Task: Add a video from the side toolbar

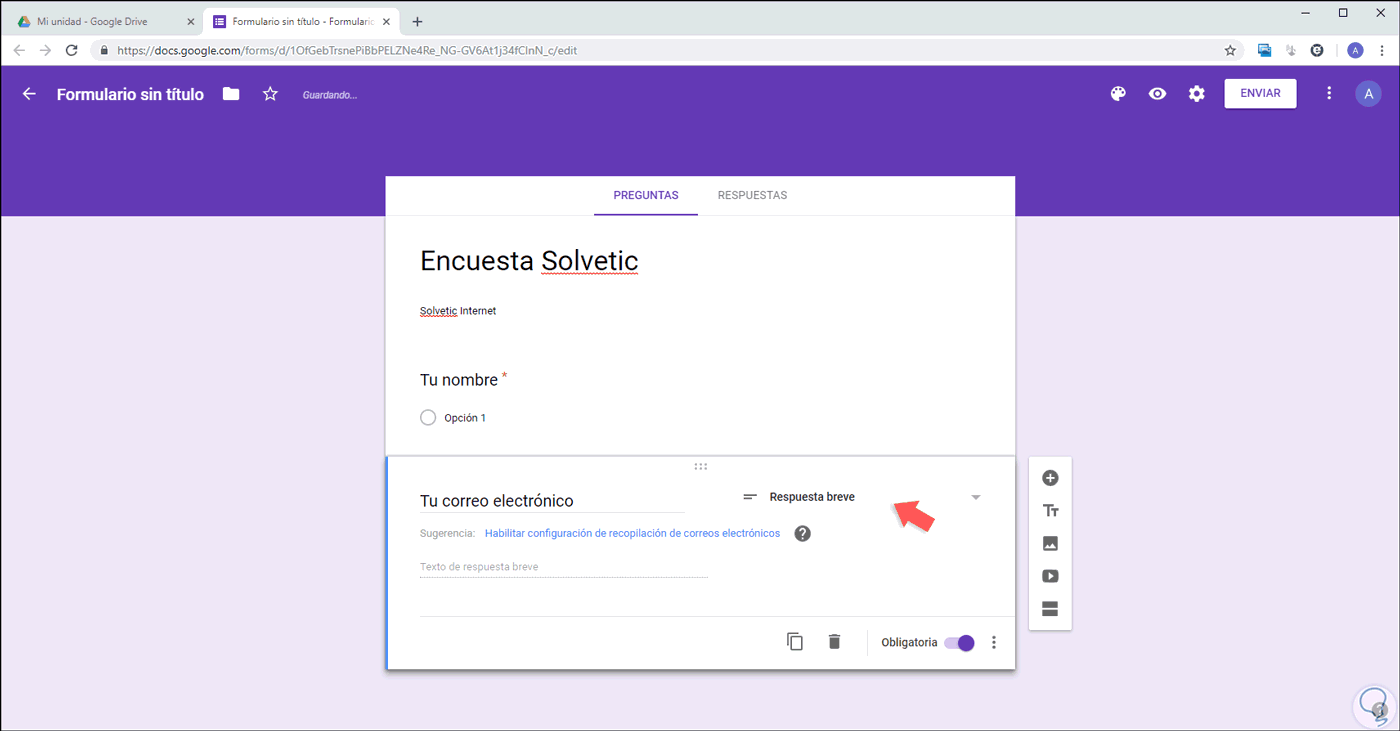Action: point(1050,576)
